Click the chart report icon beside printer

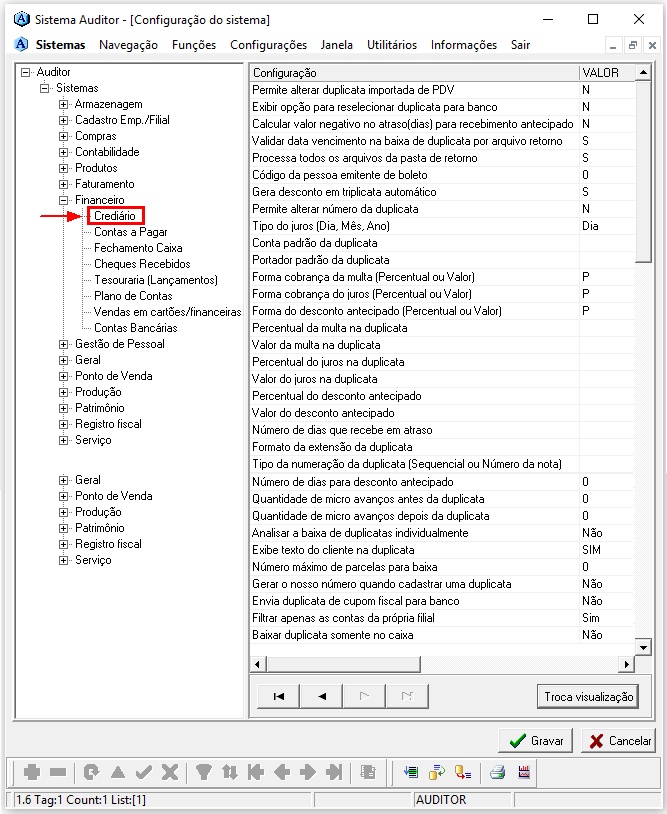[x=524, y=772]
